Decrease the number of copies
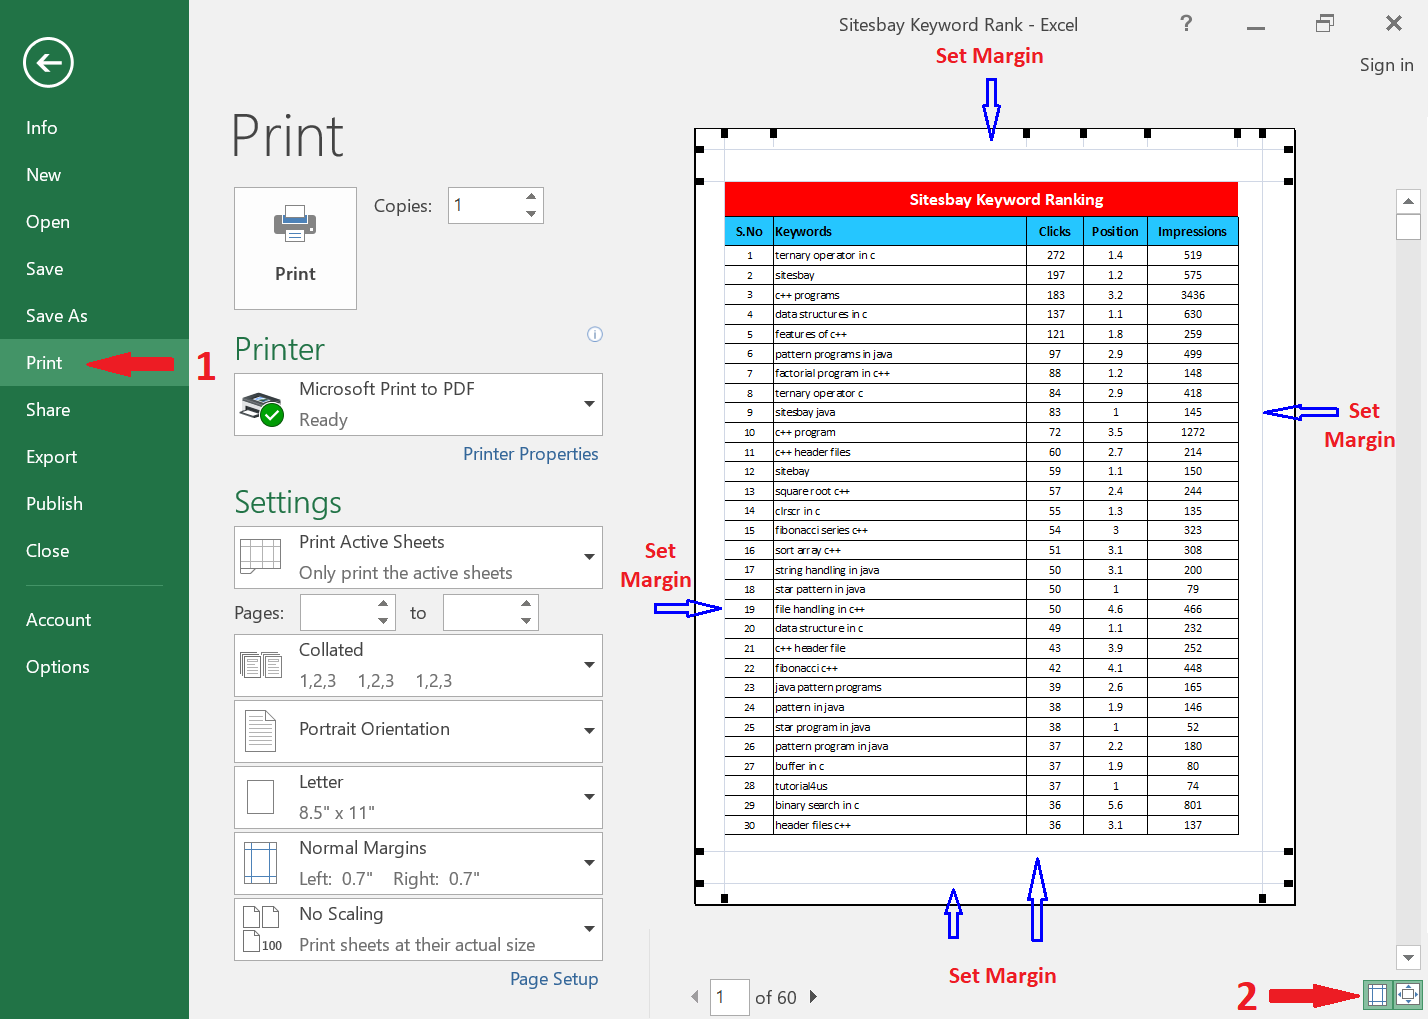This screenshot has height=1019, width=1428. [531, 214]
